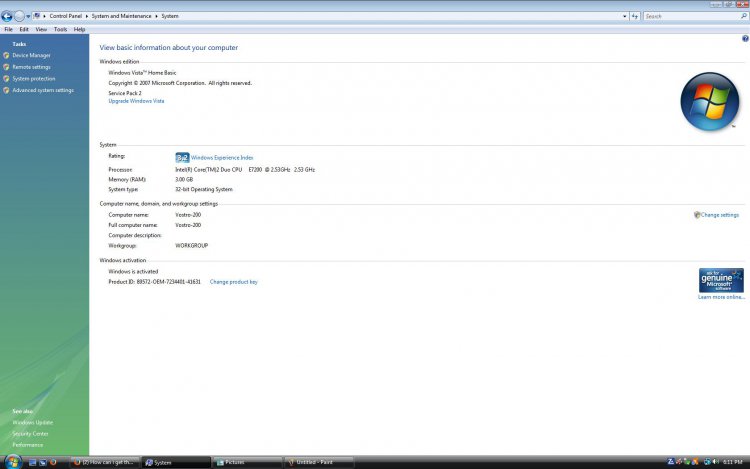Open the recent pages dropdown arrow next to navigation buttons

coord(28,16)
